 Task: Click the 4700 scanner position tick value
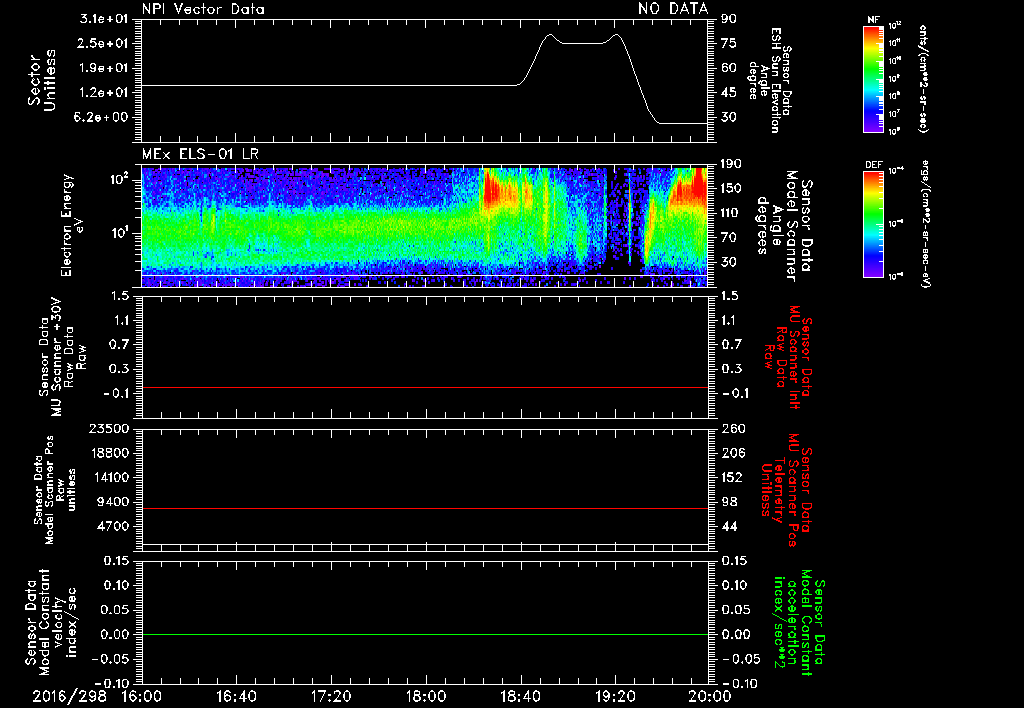(112, 526)
